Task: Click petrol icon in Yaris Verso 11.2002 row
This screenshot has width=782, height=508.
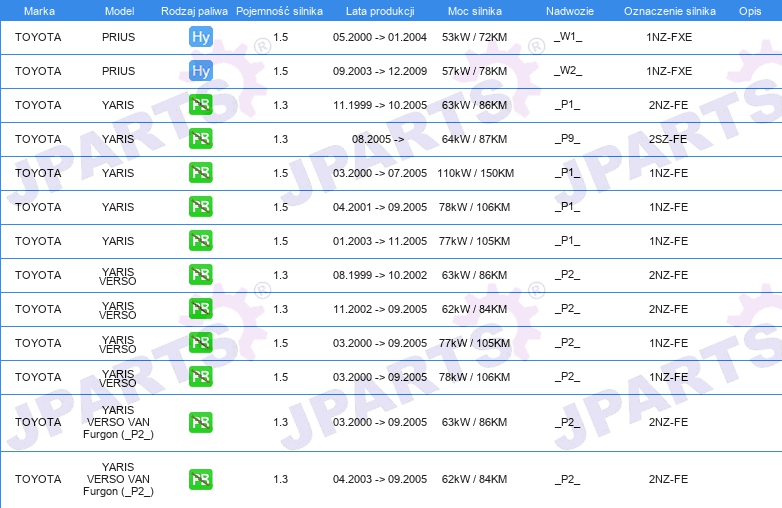Action: (x=200, y=309)
